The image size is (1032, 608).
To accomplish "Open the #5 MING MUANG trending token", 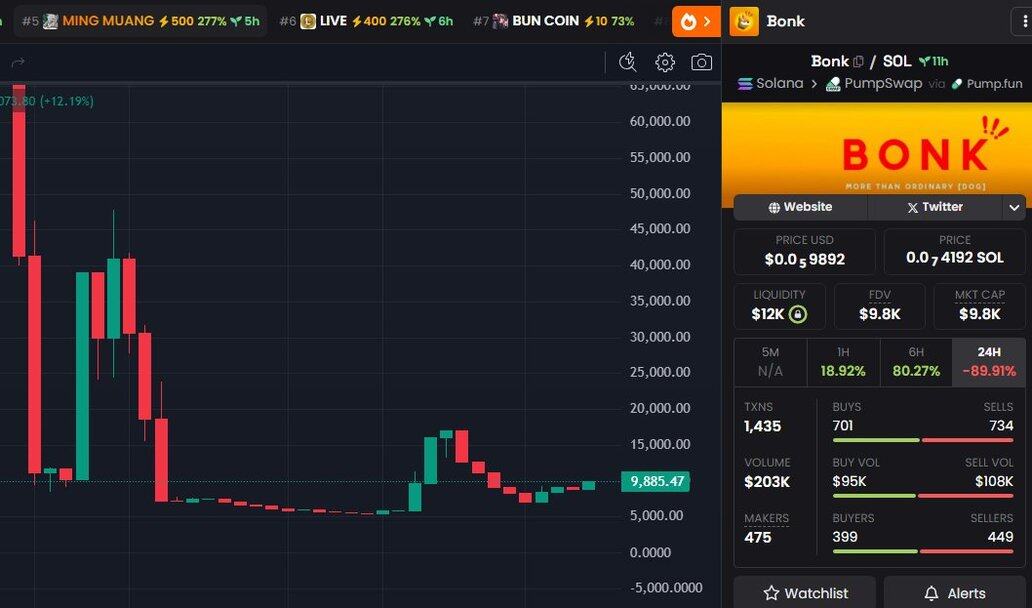I will tap(140, 21).
